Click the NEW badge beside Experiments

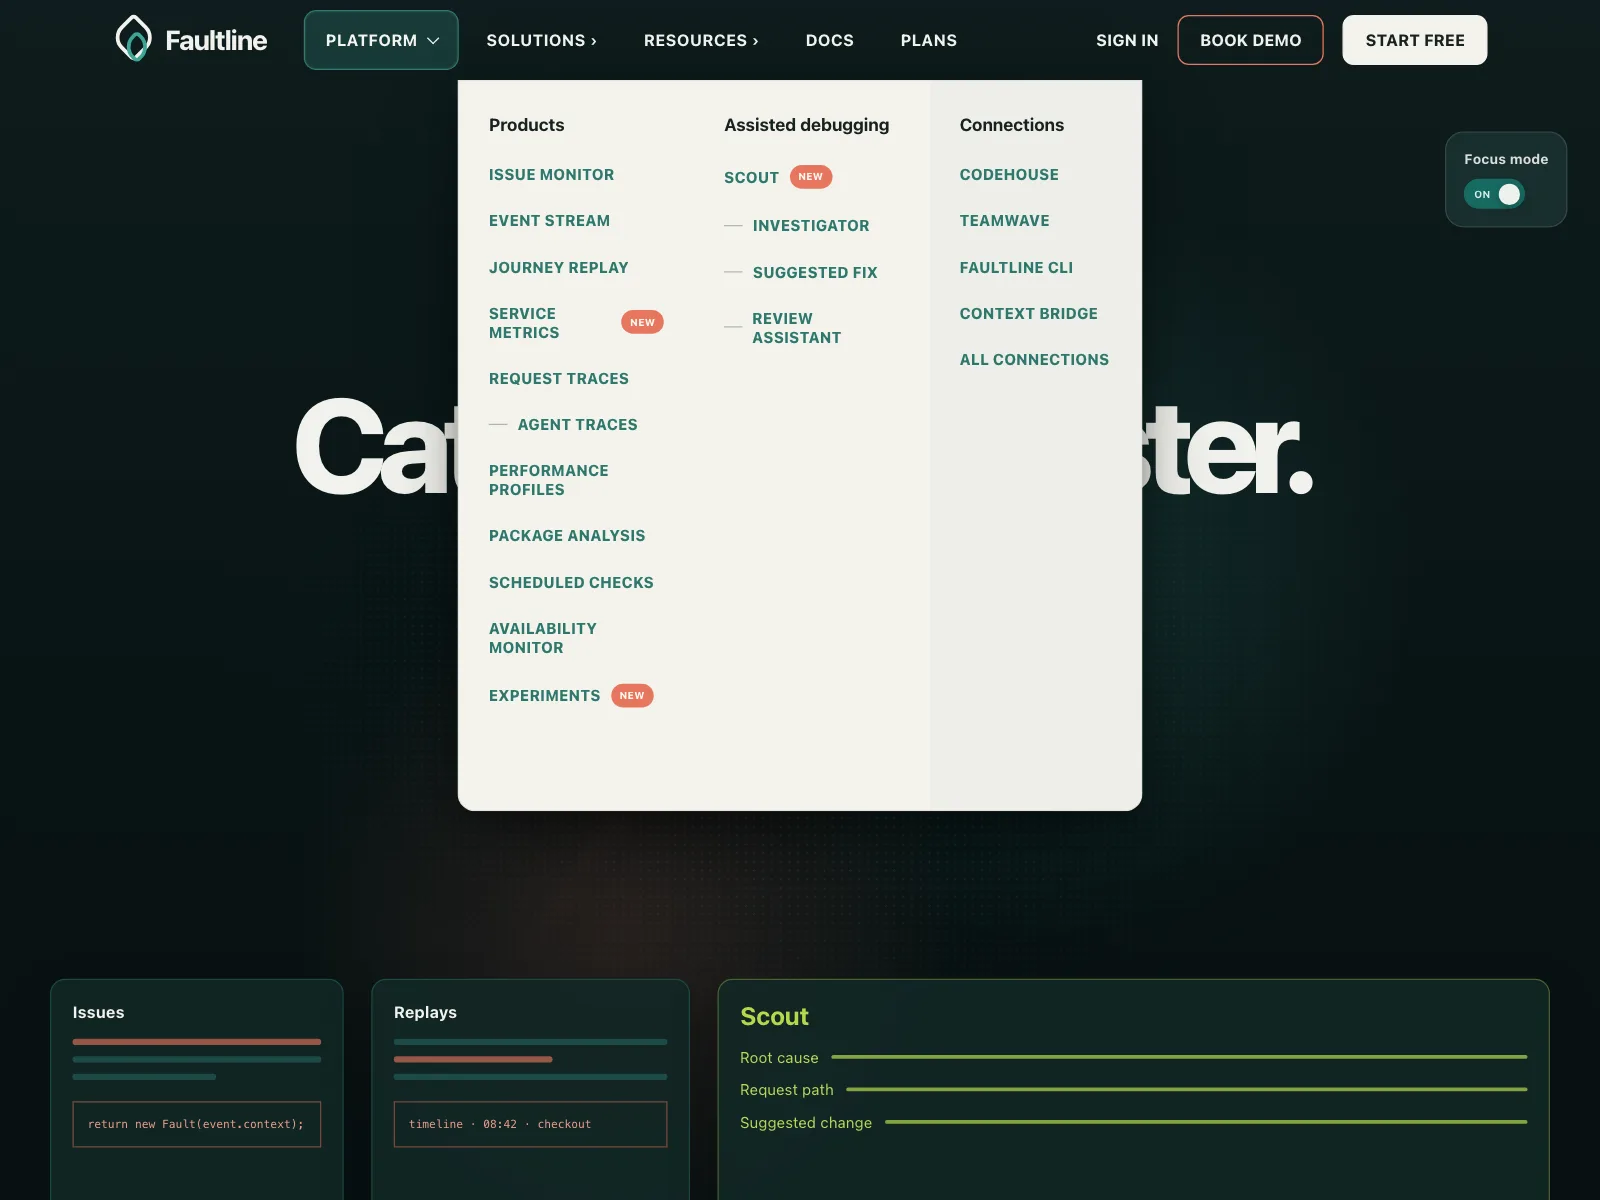tap(632, 695)
